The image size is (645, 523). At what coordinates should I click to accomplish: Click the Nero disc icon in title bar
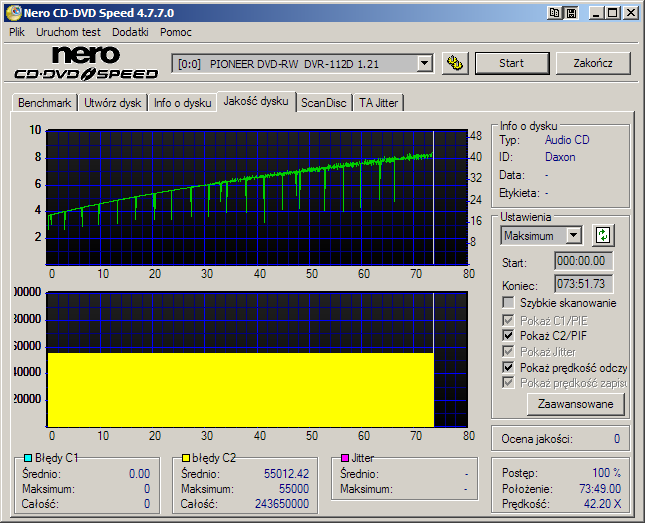[x=13, y=13]
